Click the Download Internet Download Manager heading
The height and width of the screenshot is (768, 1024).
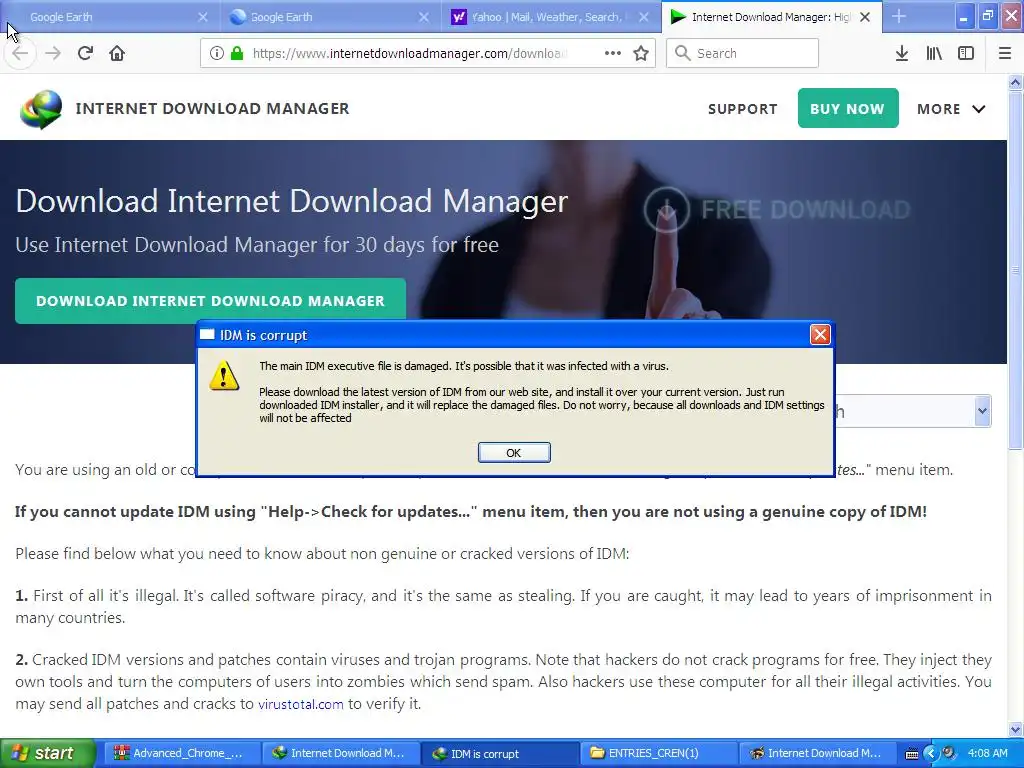pos(292,202)
